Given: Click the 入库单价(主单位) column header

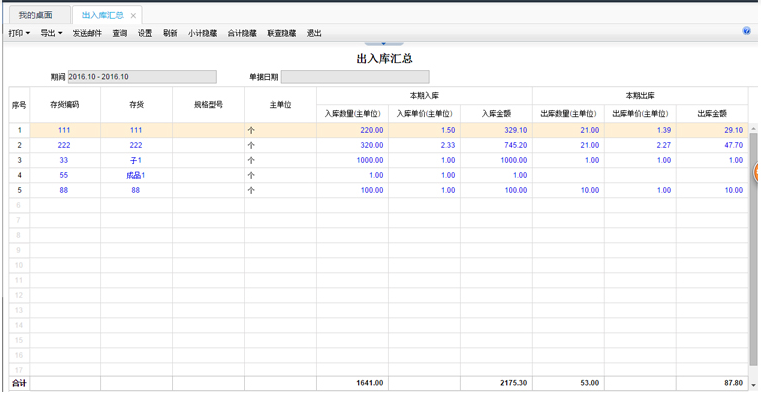Looking at the screenshot, I should [x=424, y=114].
